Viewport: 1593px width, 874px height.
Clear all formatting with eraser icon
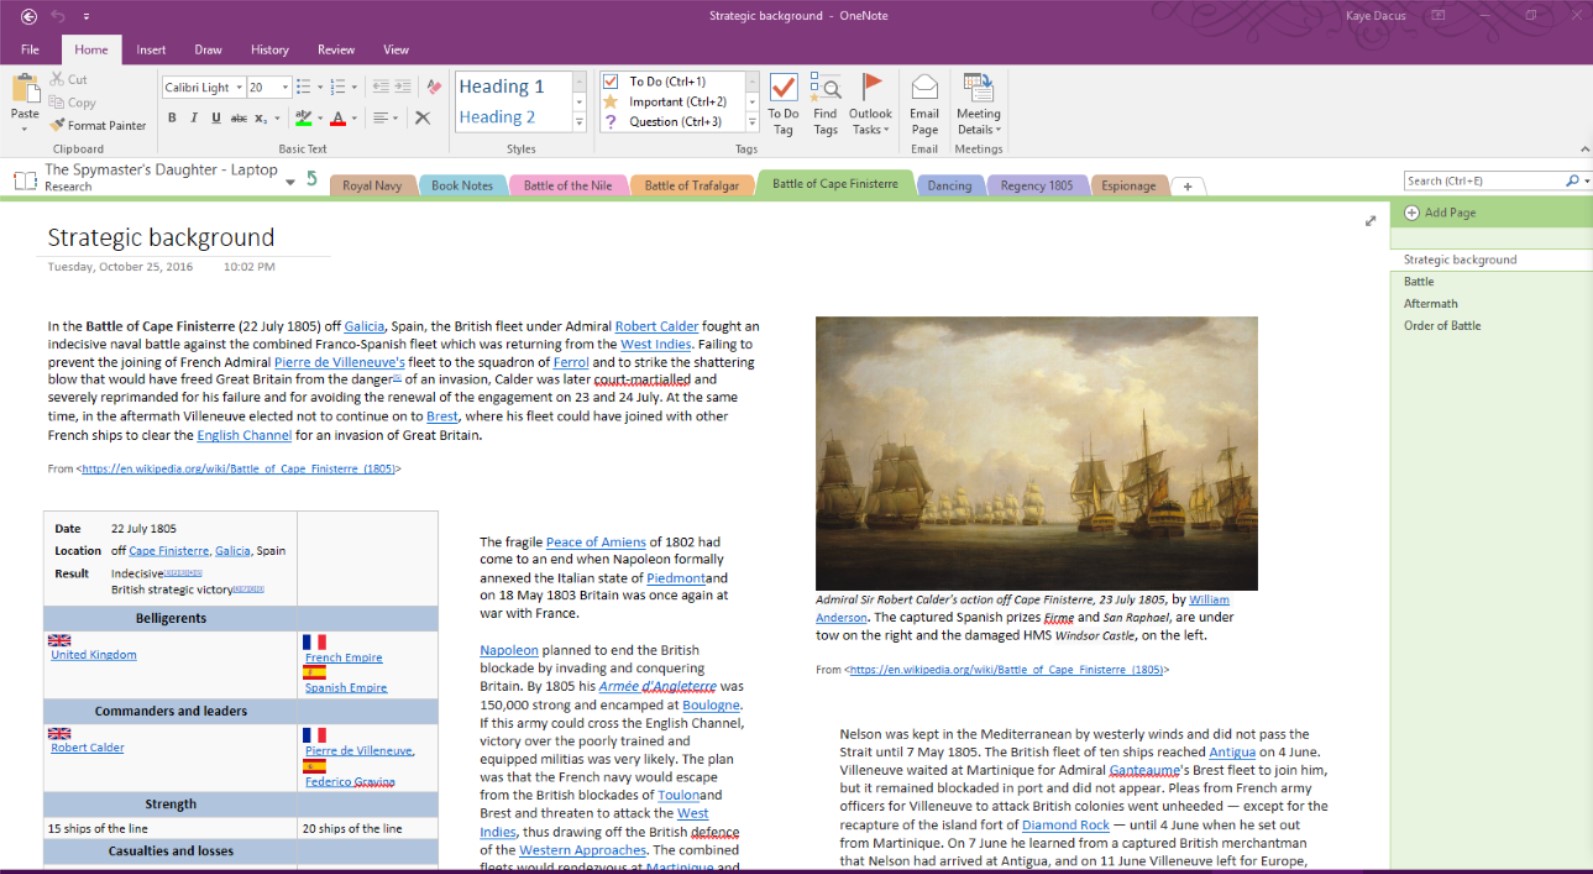(433, 87)
